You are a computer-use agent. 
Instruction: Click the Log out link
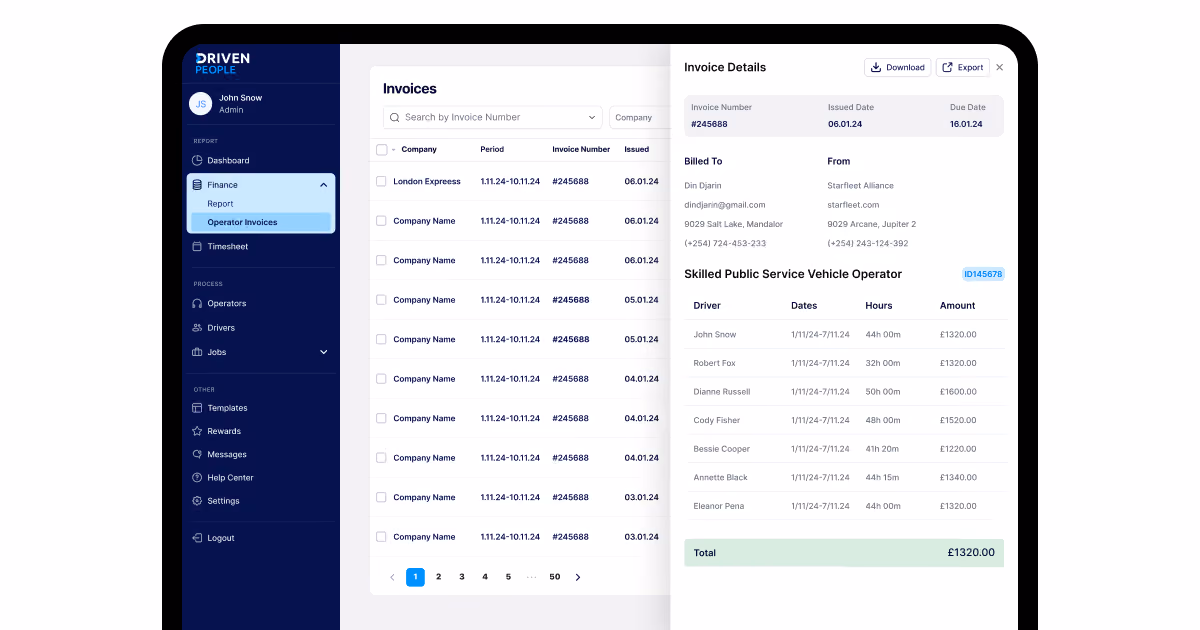pos(221,538)
